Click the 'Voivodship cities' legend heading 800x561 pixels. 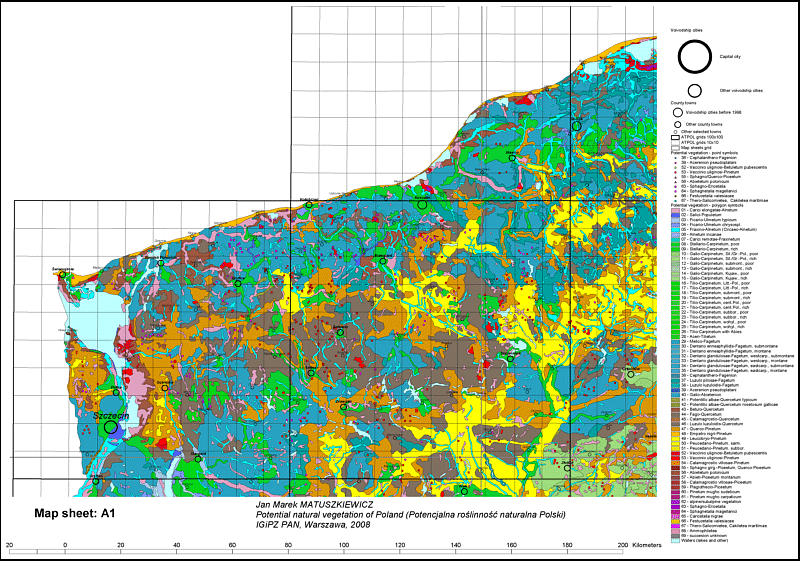pyautogui.click(x=686, y=31)
